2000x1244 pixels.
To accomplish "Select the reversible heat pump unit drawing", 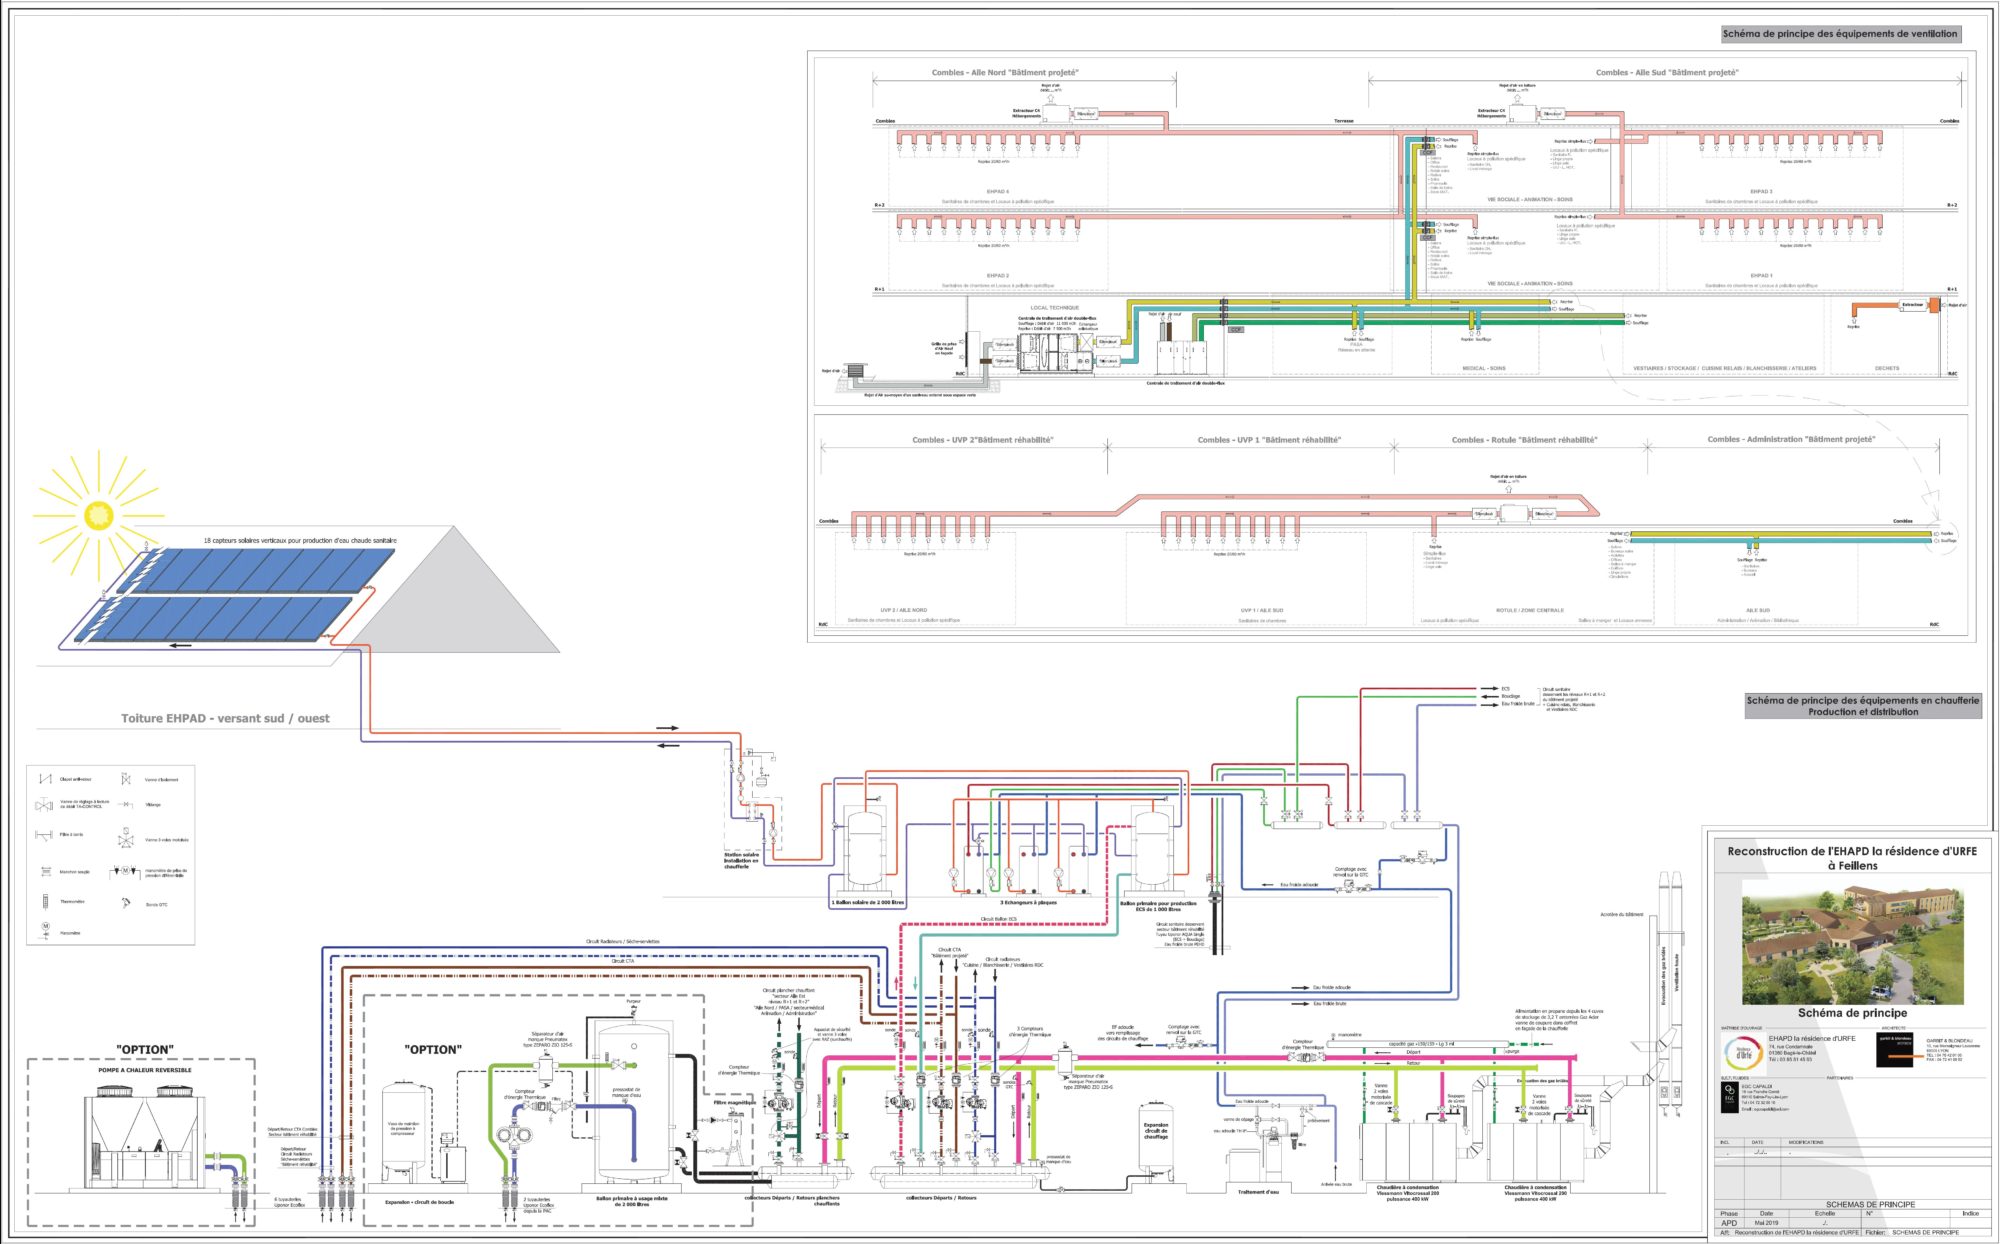I will pos(147,1138).
